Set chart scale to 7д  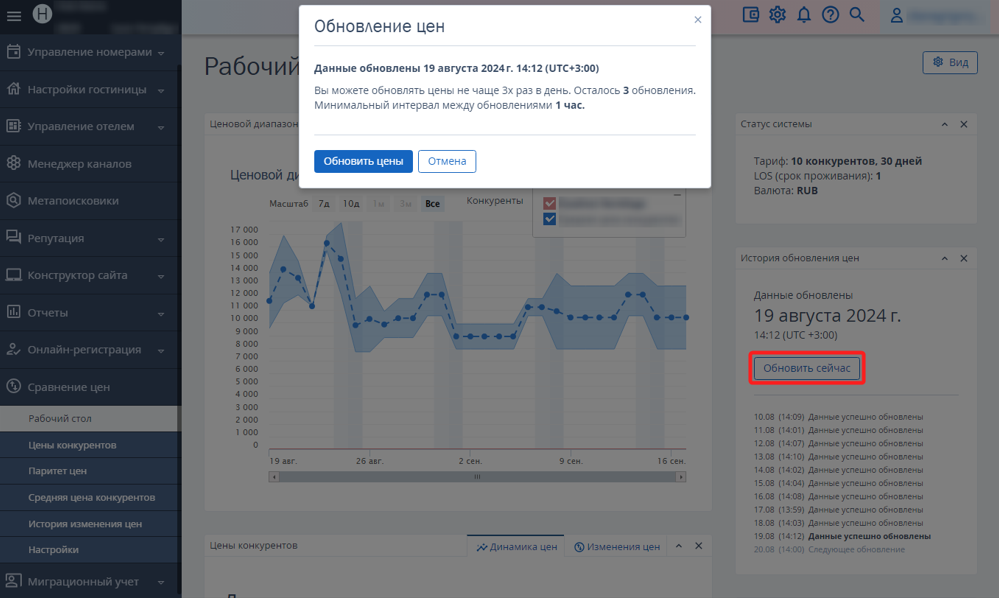324,204
